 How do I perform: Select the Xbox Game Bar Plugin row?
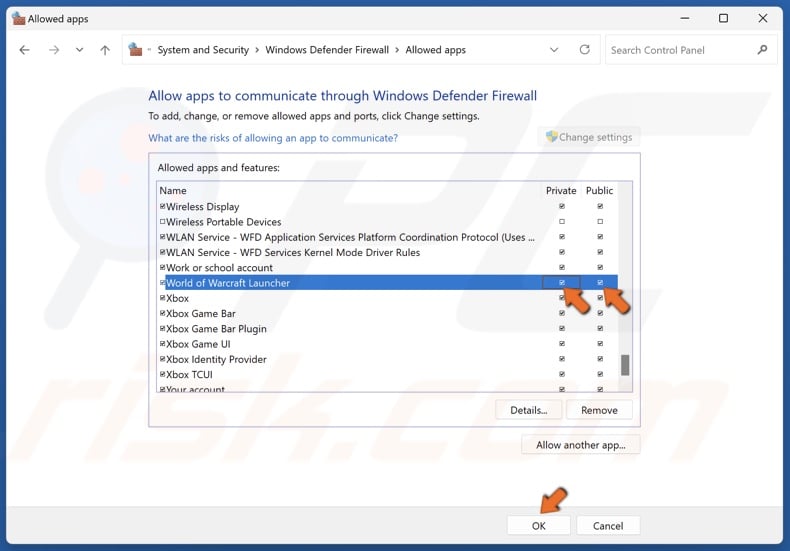tap(387, 328)
